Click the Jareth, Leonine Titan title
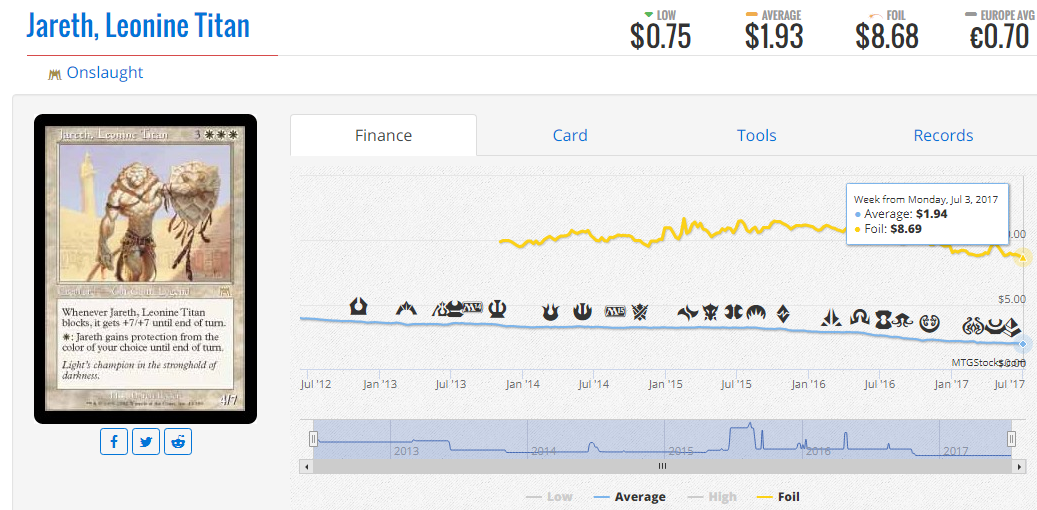 click(x=138, y=25)
